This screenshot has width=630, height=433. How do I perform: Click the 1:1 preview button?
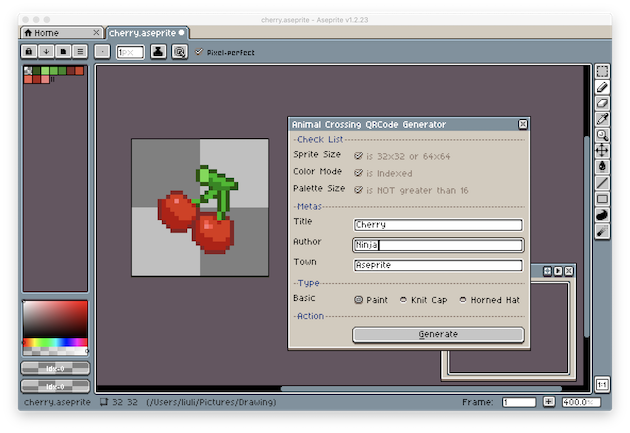602,384
